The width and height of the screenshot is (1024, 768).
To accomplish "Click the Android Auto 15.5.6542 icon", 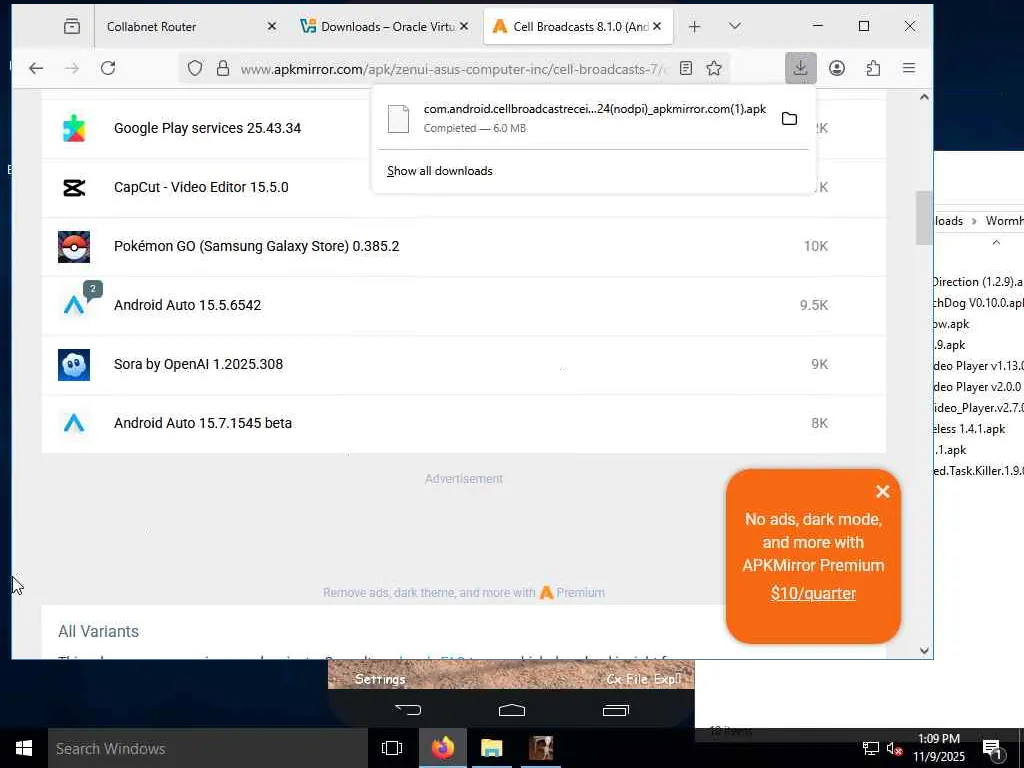I will [74, 305].
